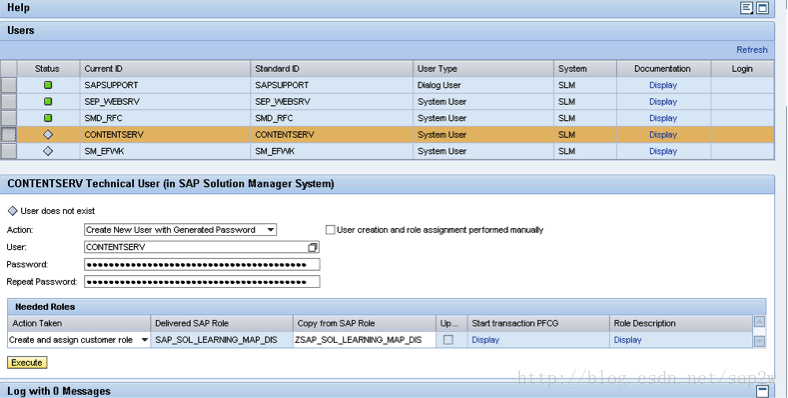Click diamond icon beside User does not exist
The width and height of the screenshot is (788, 398).
click(x=13, y=211)
